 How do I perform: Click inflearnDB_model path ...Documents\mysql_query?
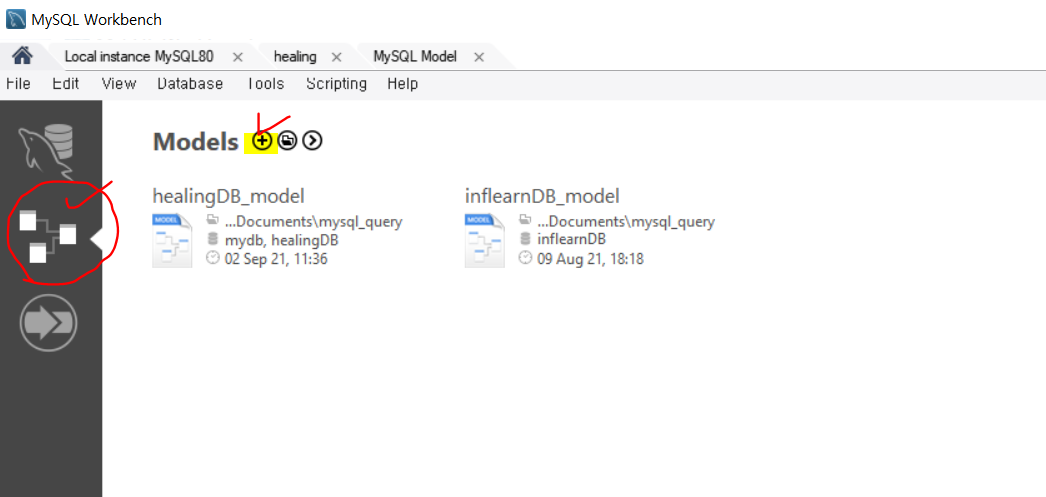pos(626,221)
